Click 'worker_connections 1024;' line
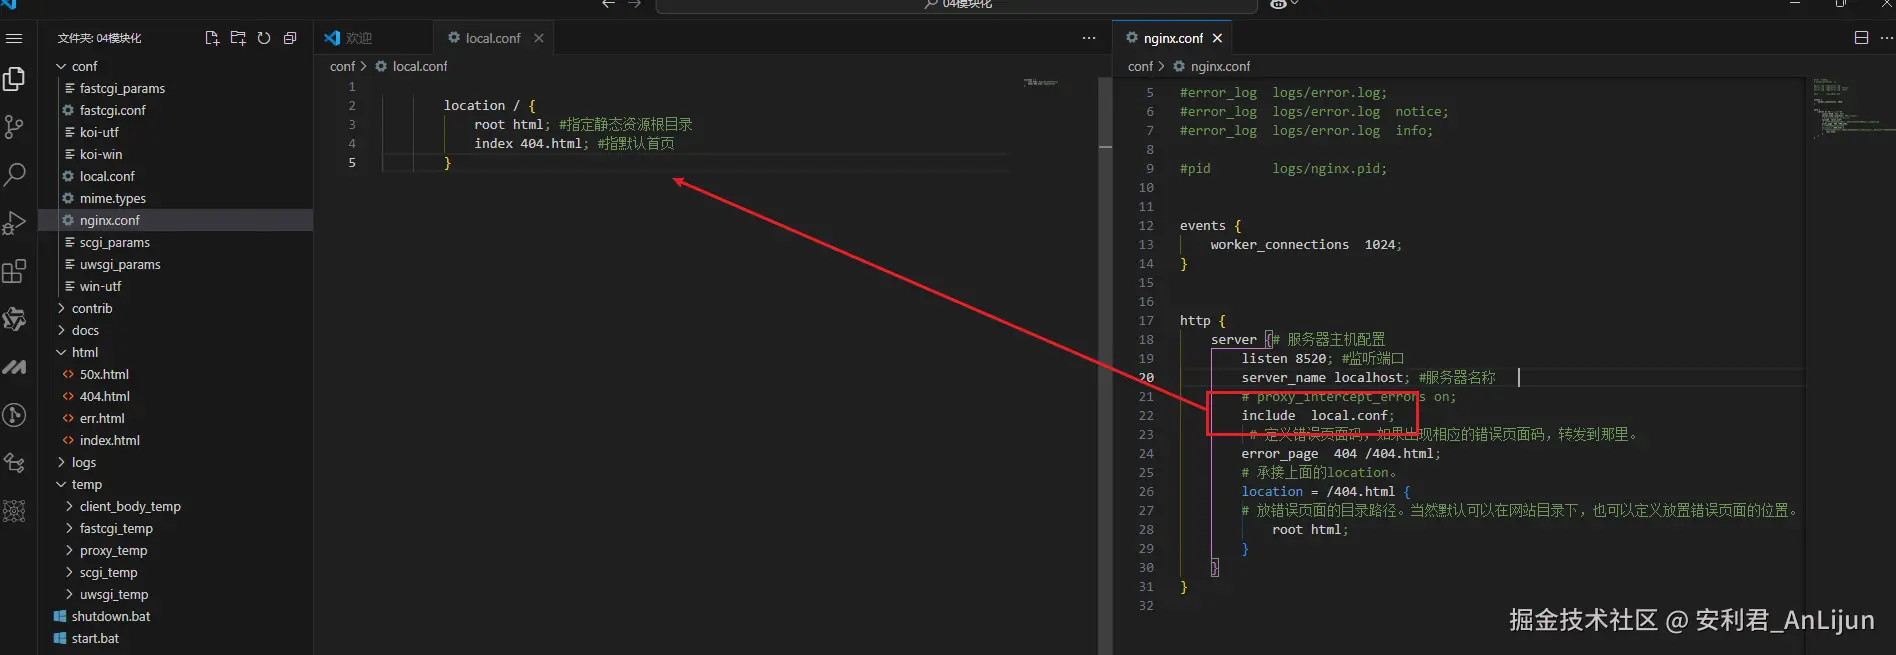 [x=1305, y=244]
